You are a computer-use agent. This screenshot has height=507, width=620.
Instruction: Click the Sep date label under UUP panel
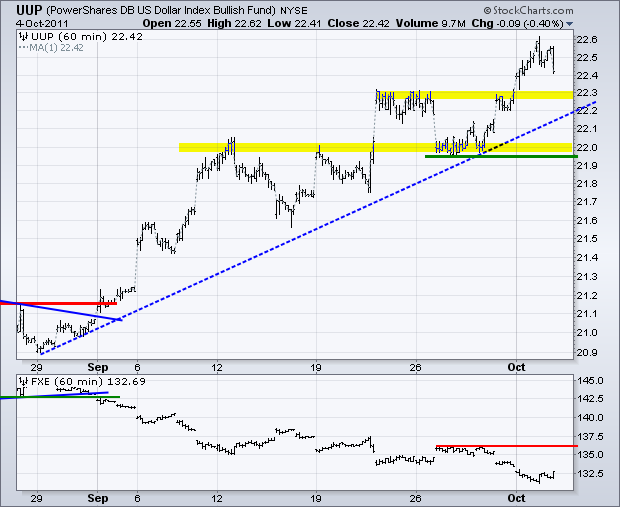[98, 367]
